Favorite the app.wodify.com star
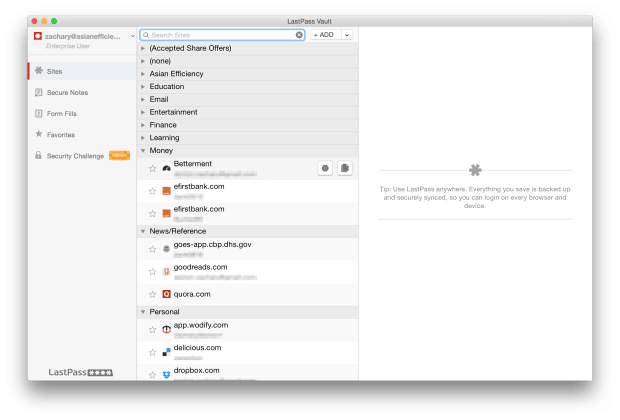 [152, 329]
